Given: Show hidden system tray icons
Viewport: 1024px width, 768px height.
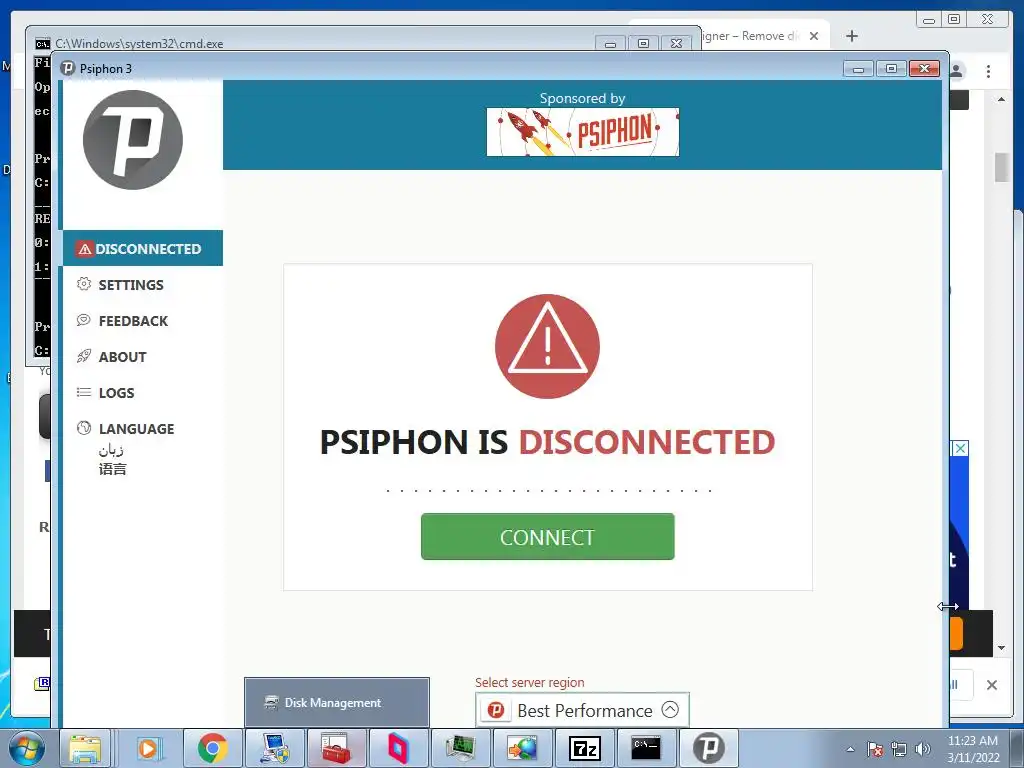Looking at the screenshot, I should click(x=850, y=750).
